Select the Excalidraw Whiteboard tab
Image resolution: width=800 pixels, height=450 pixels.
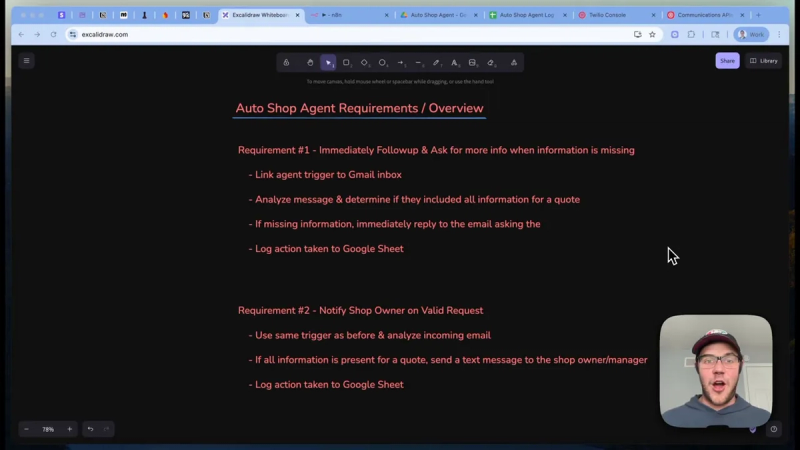click(260, 15)
